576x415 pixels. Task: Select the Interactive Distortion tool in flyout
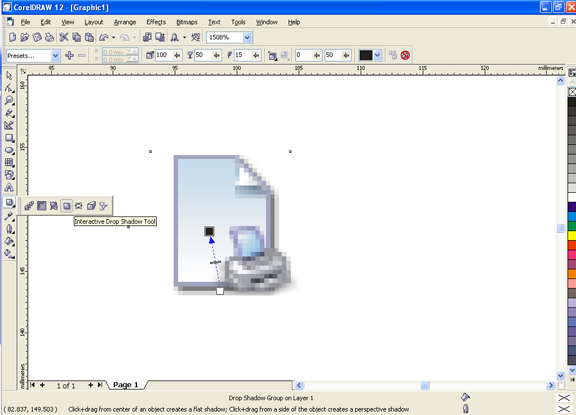pos(54,206)
